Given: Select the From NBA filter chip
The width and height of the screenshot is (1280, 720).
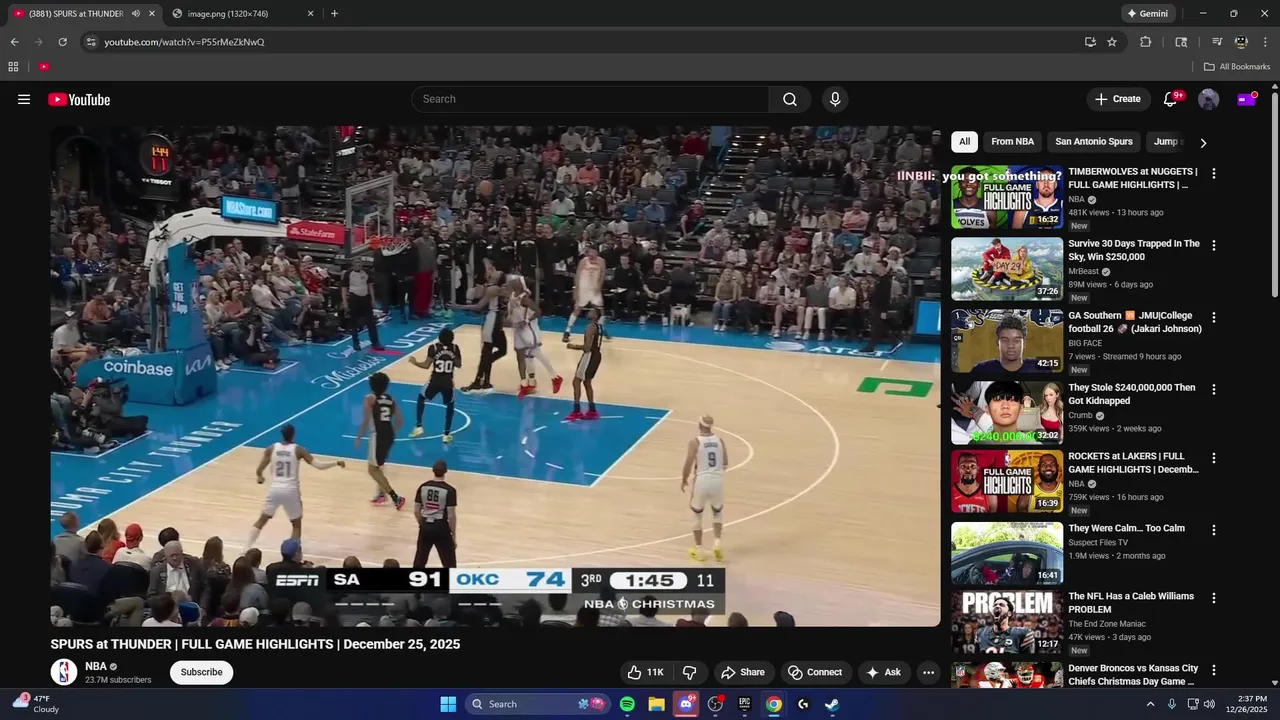Looking at the screenshot, I should [1012, 142].
